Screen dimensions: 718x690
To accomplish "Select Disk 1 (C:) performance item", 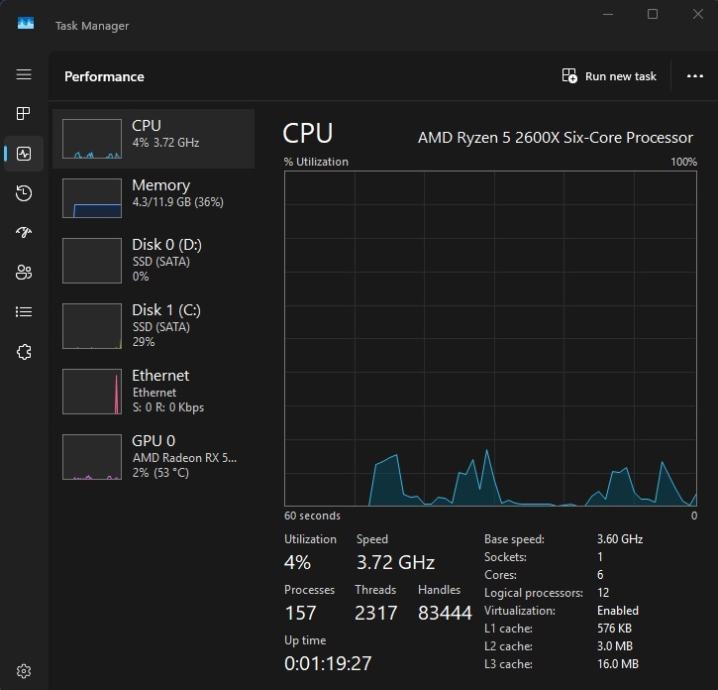I will click(x=153, y=326).
